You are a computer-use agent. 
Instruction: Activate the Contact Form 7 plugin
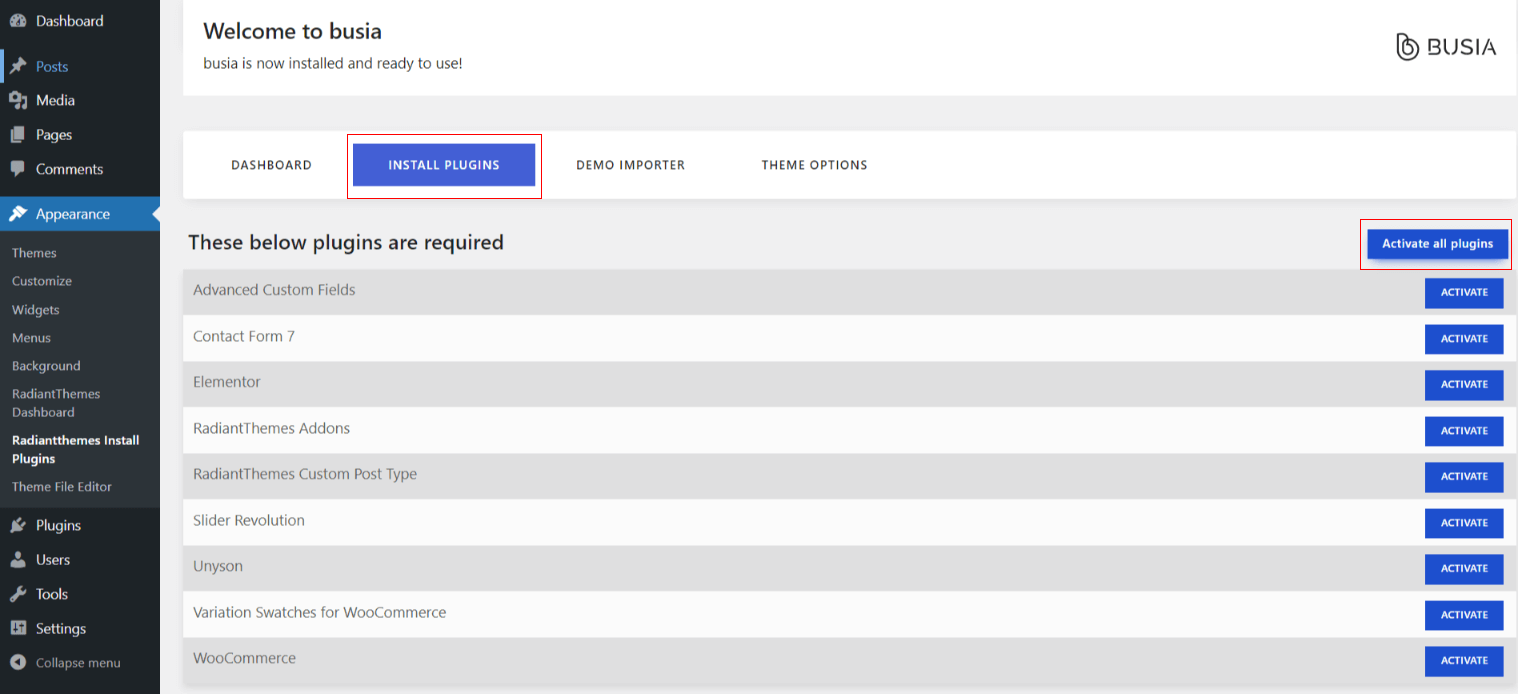click(1463, 338)
